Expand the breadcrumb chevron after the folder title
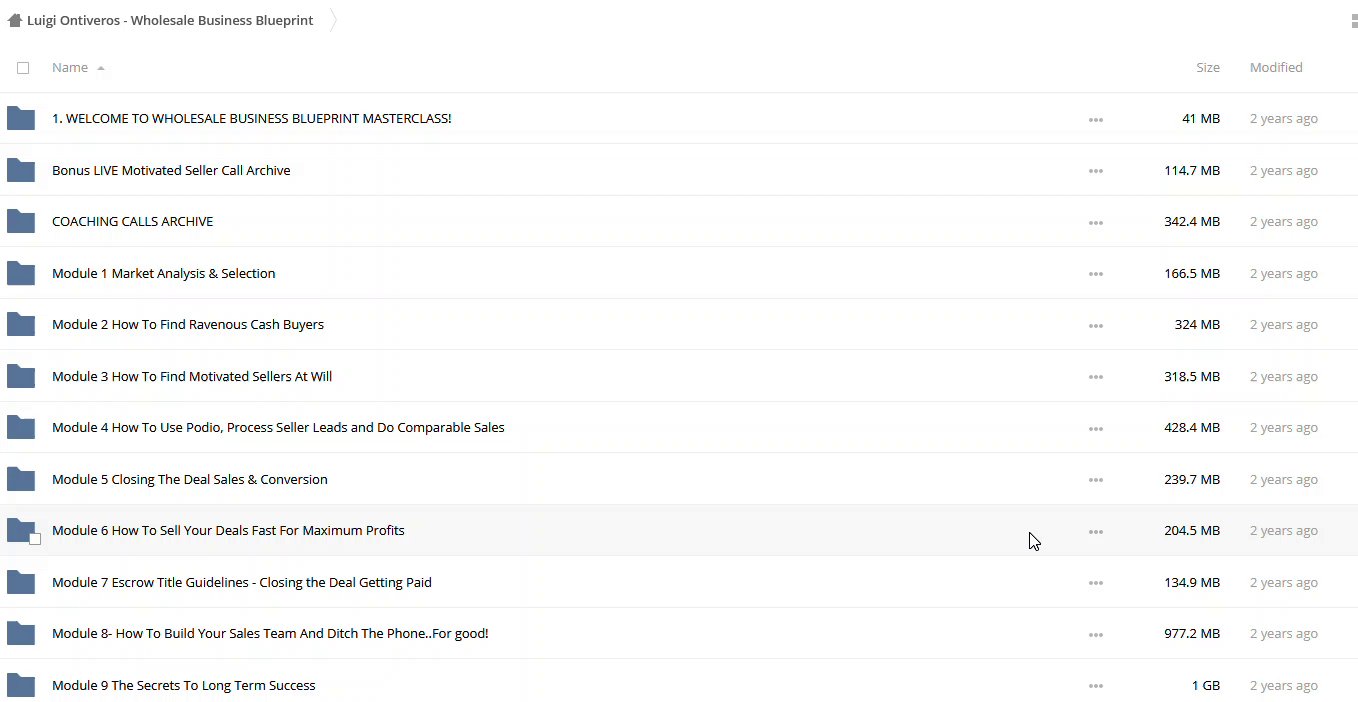Screen dimensions: 1358x702 tap(333, 20)
